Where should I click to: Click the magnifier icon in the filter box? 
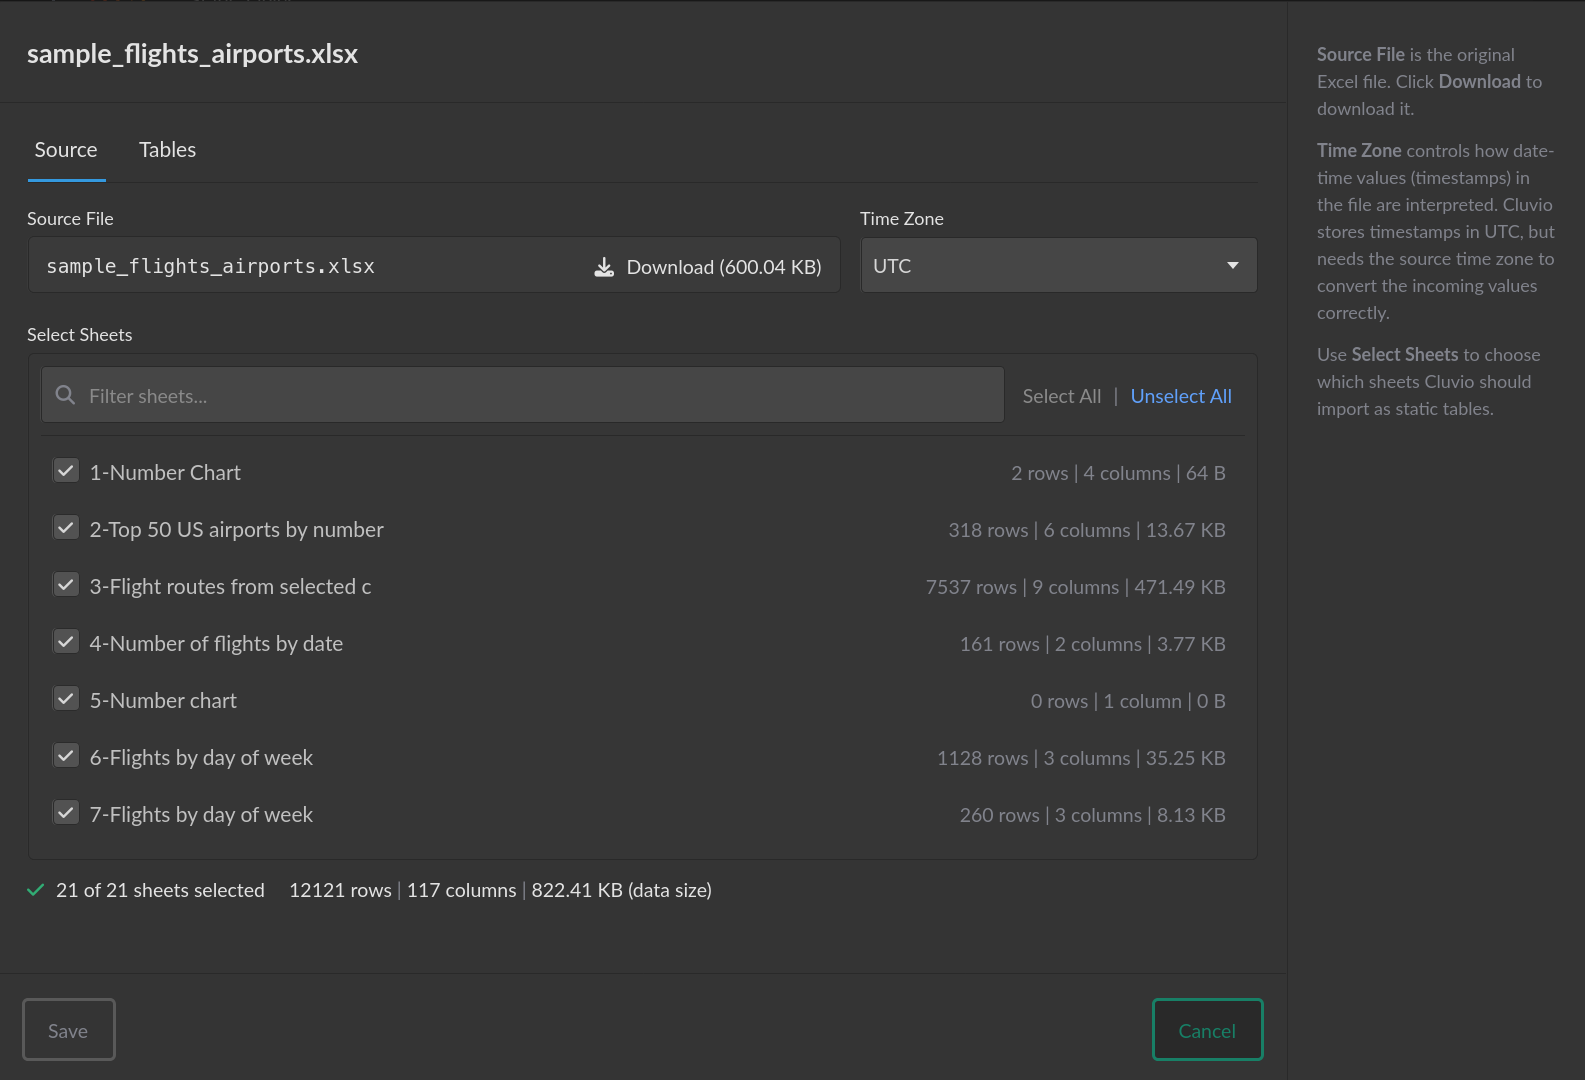pyautogui.click(x=65, y=395)
